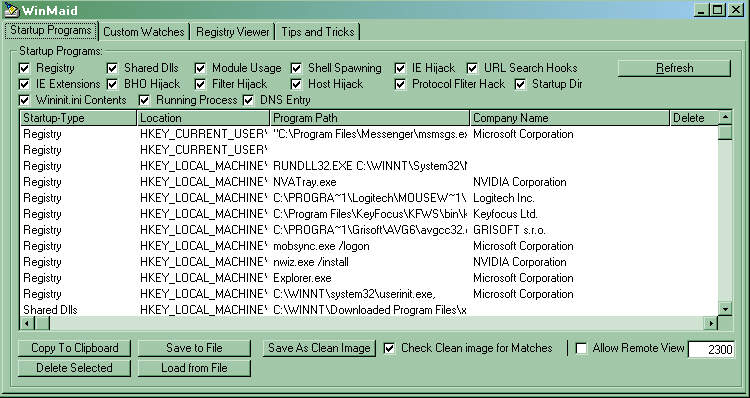Click the horizontal scroll left arrow
This screenshot has height=398, width=750.
pos(27,323)
